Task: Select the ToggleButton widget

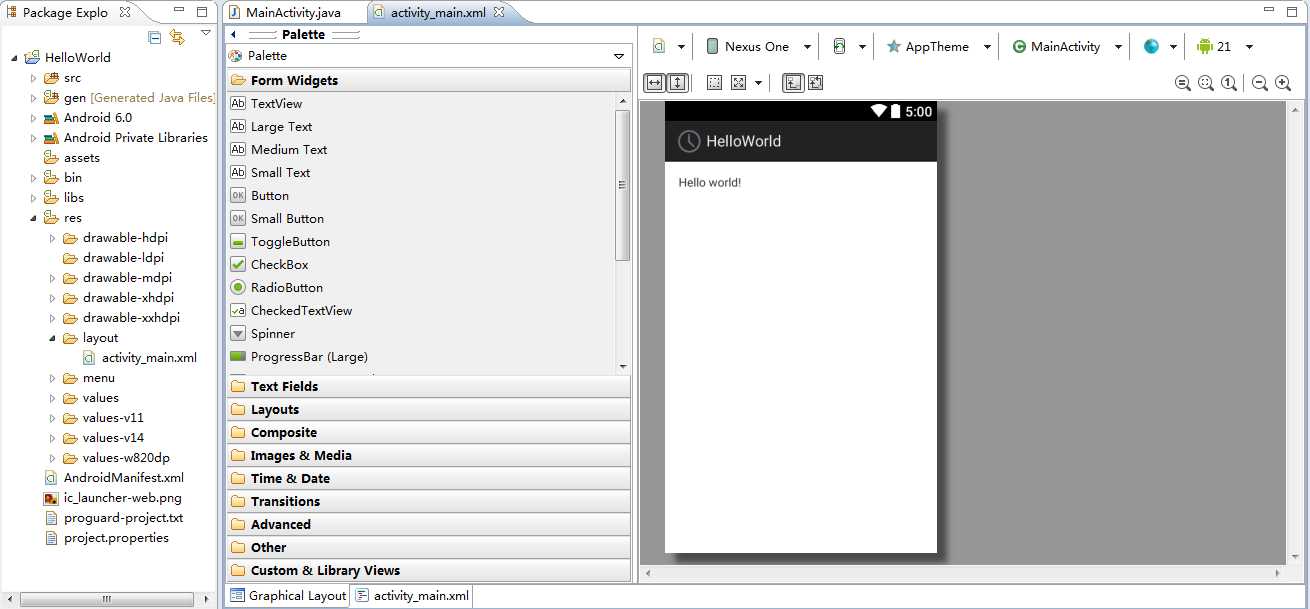Action: (x=290, y=241)
